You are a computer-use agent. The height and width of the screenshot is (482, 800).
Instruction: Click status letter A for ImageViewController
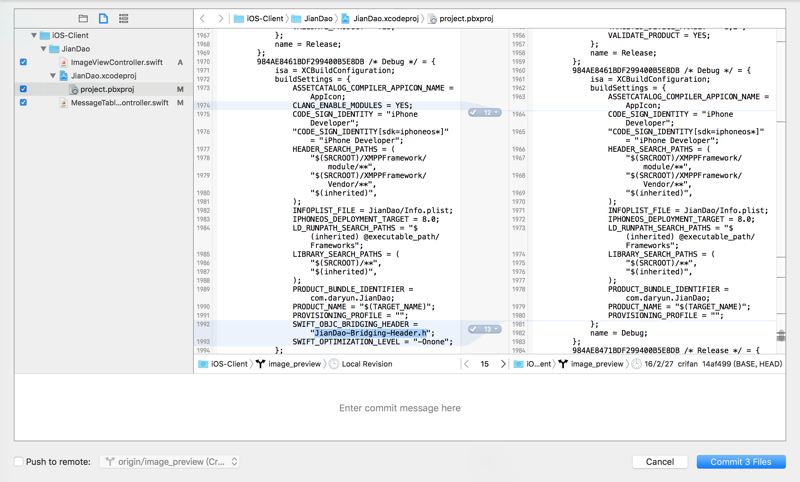click(180, 62)
